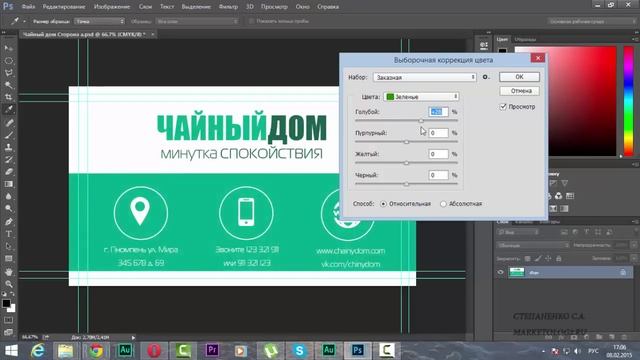Open the Цвета dropdown showing Зеленые
This screenshot has width=640, height=360.
(x=422, y=97)
